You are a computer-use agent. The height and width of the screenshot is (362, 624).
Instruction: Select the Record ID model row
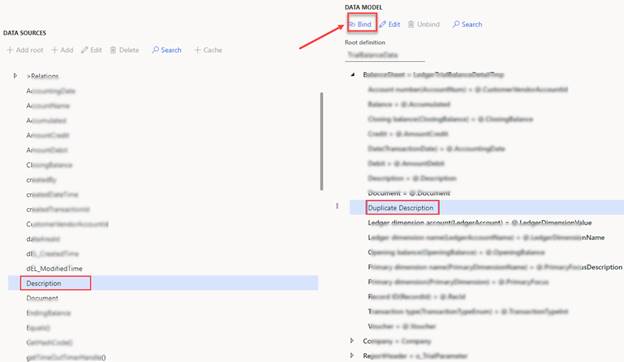pyautogui.click(x=416, y=296)
